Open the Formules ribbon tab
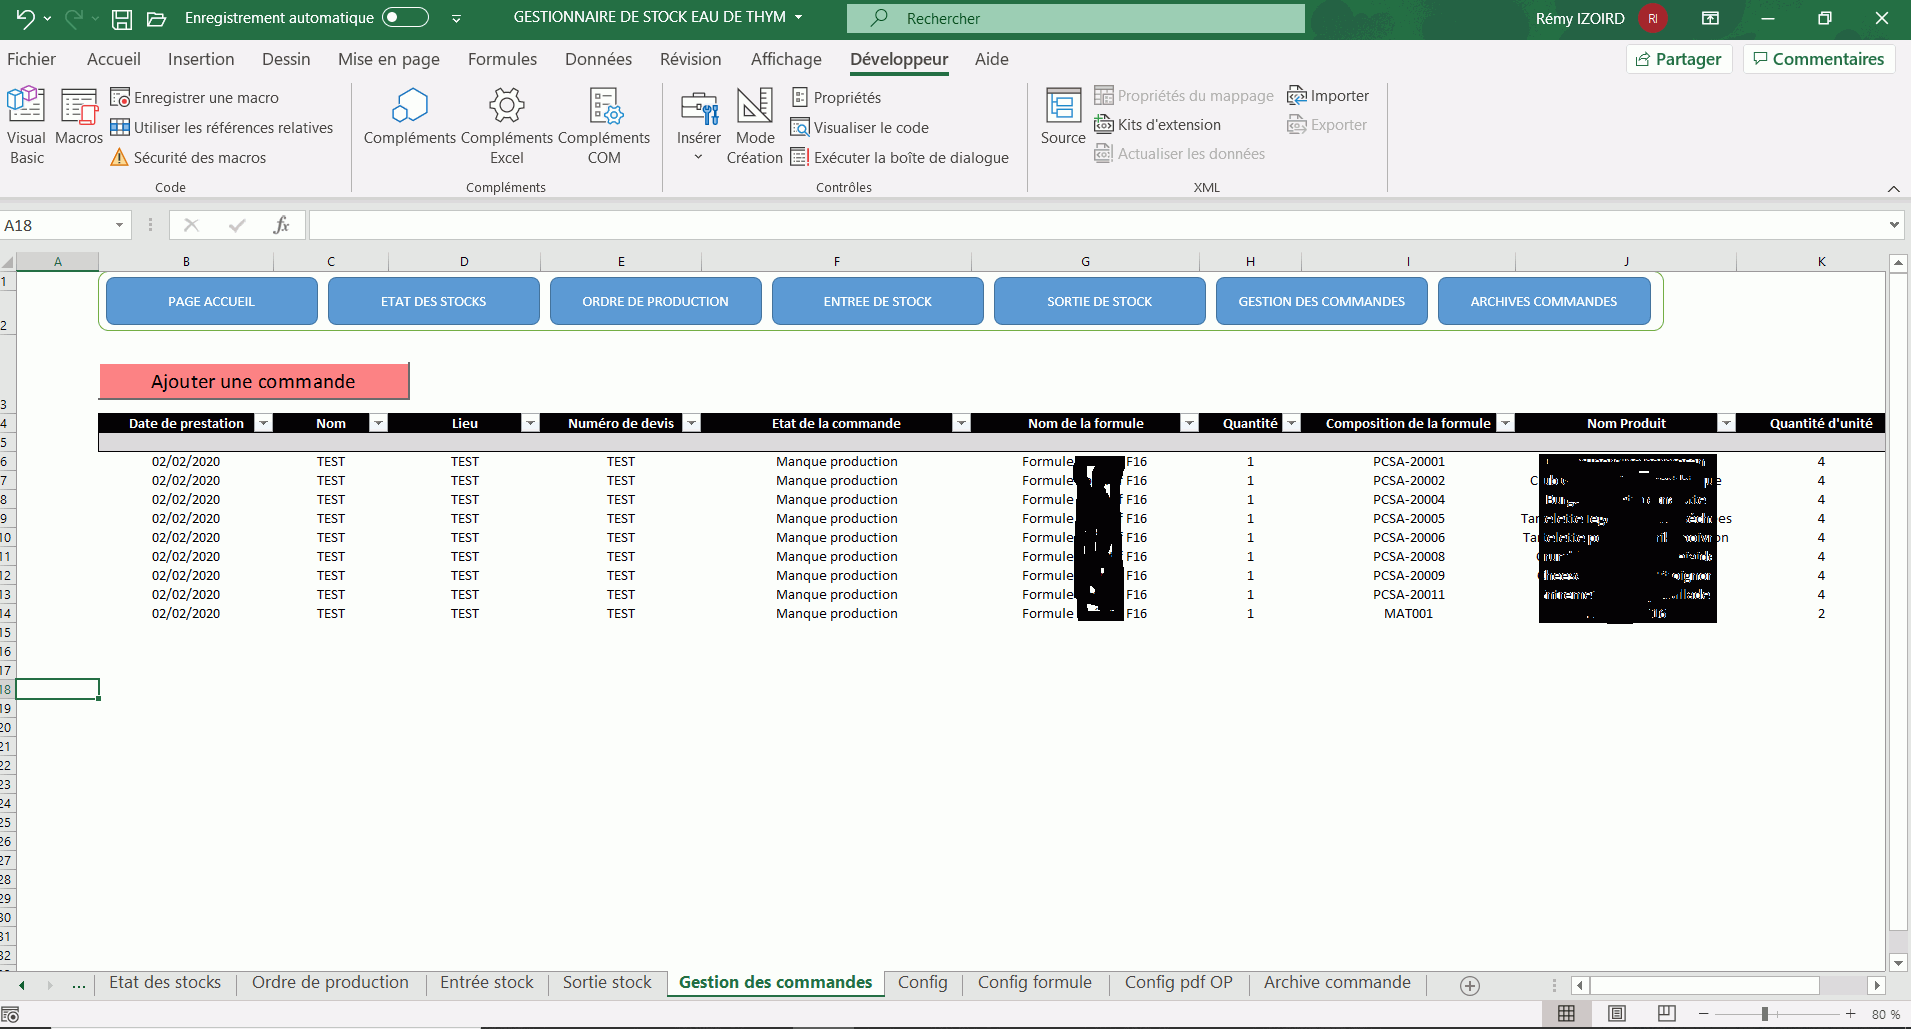This screenshot has height=1029, width=1911. [x=502, y=59]
